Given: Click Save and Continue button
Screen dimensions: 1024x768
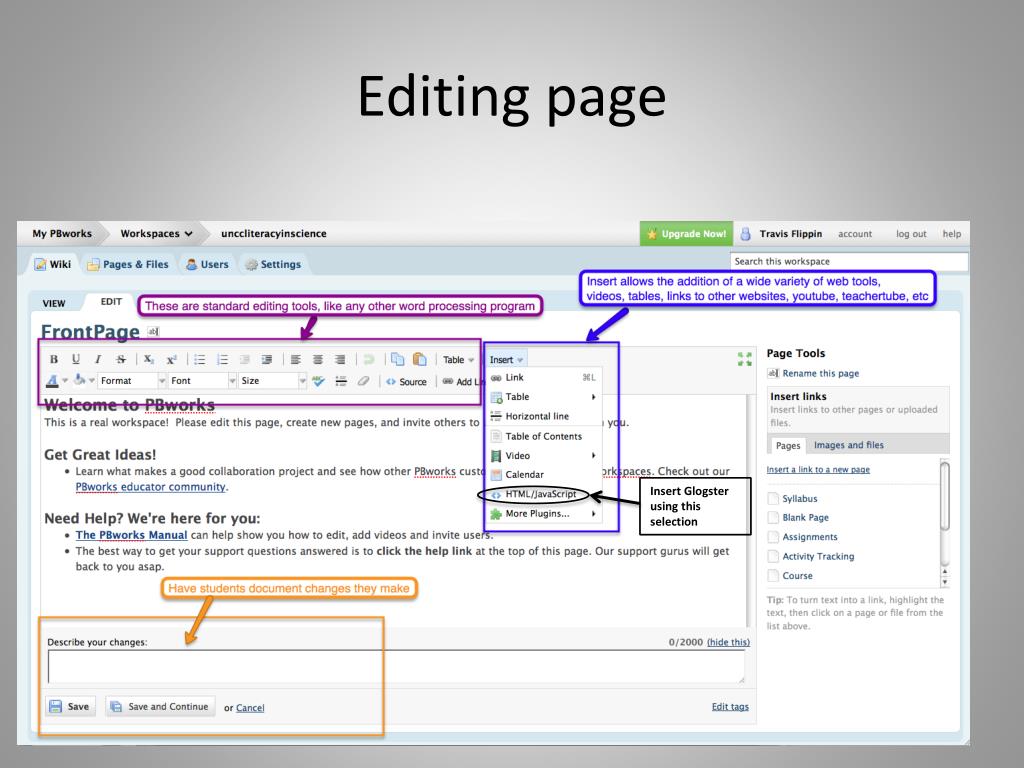Looking at the screenshot, I should (160, 707).
